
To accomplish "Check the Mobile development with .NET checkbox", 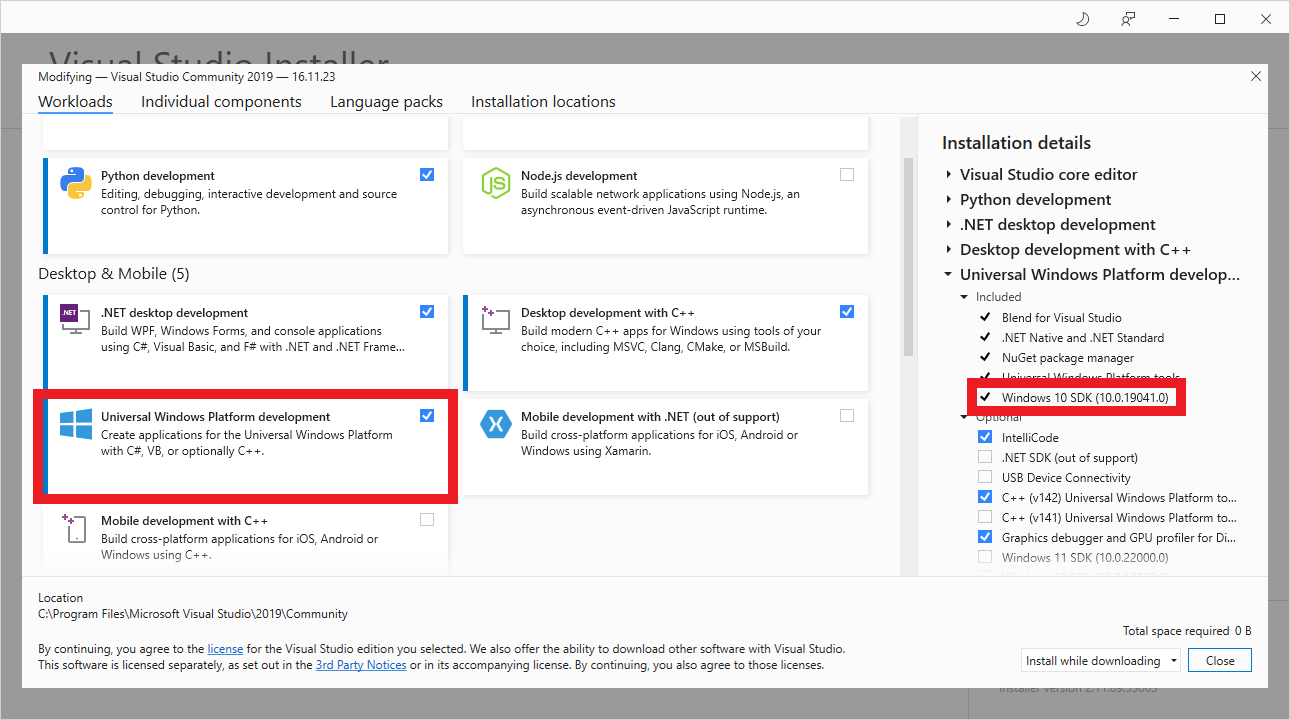I will (847, 415).
